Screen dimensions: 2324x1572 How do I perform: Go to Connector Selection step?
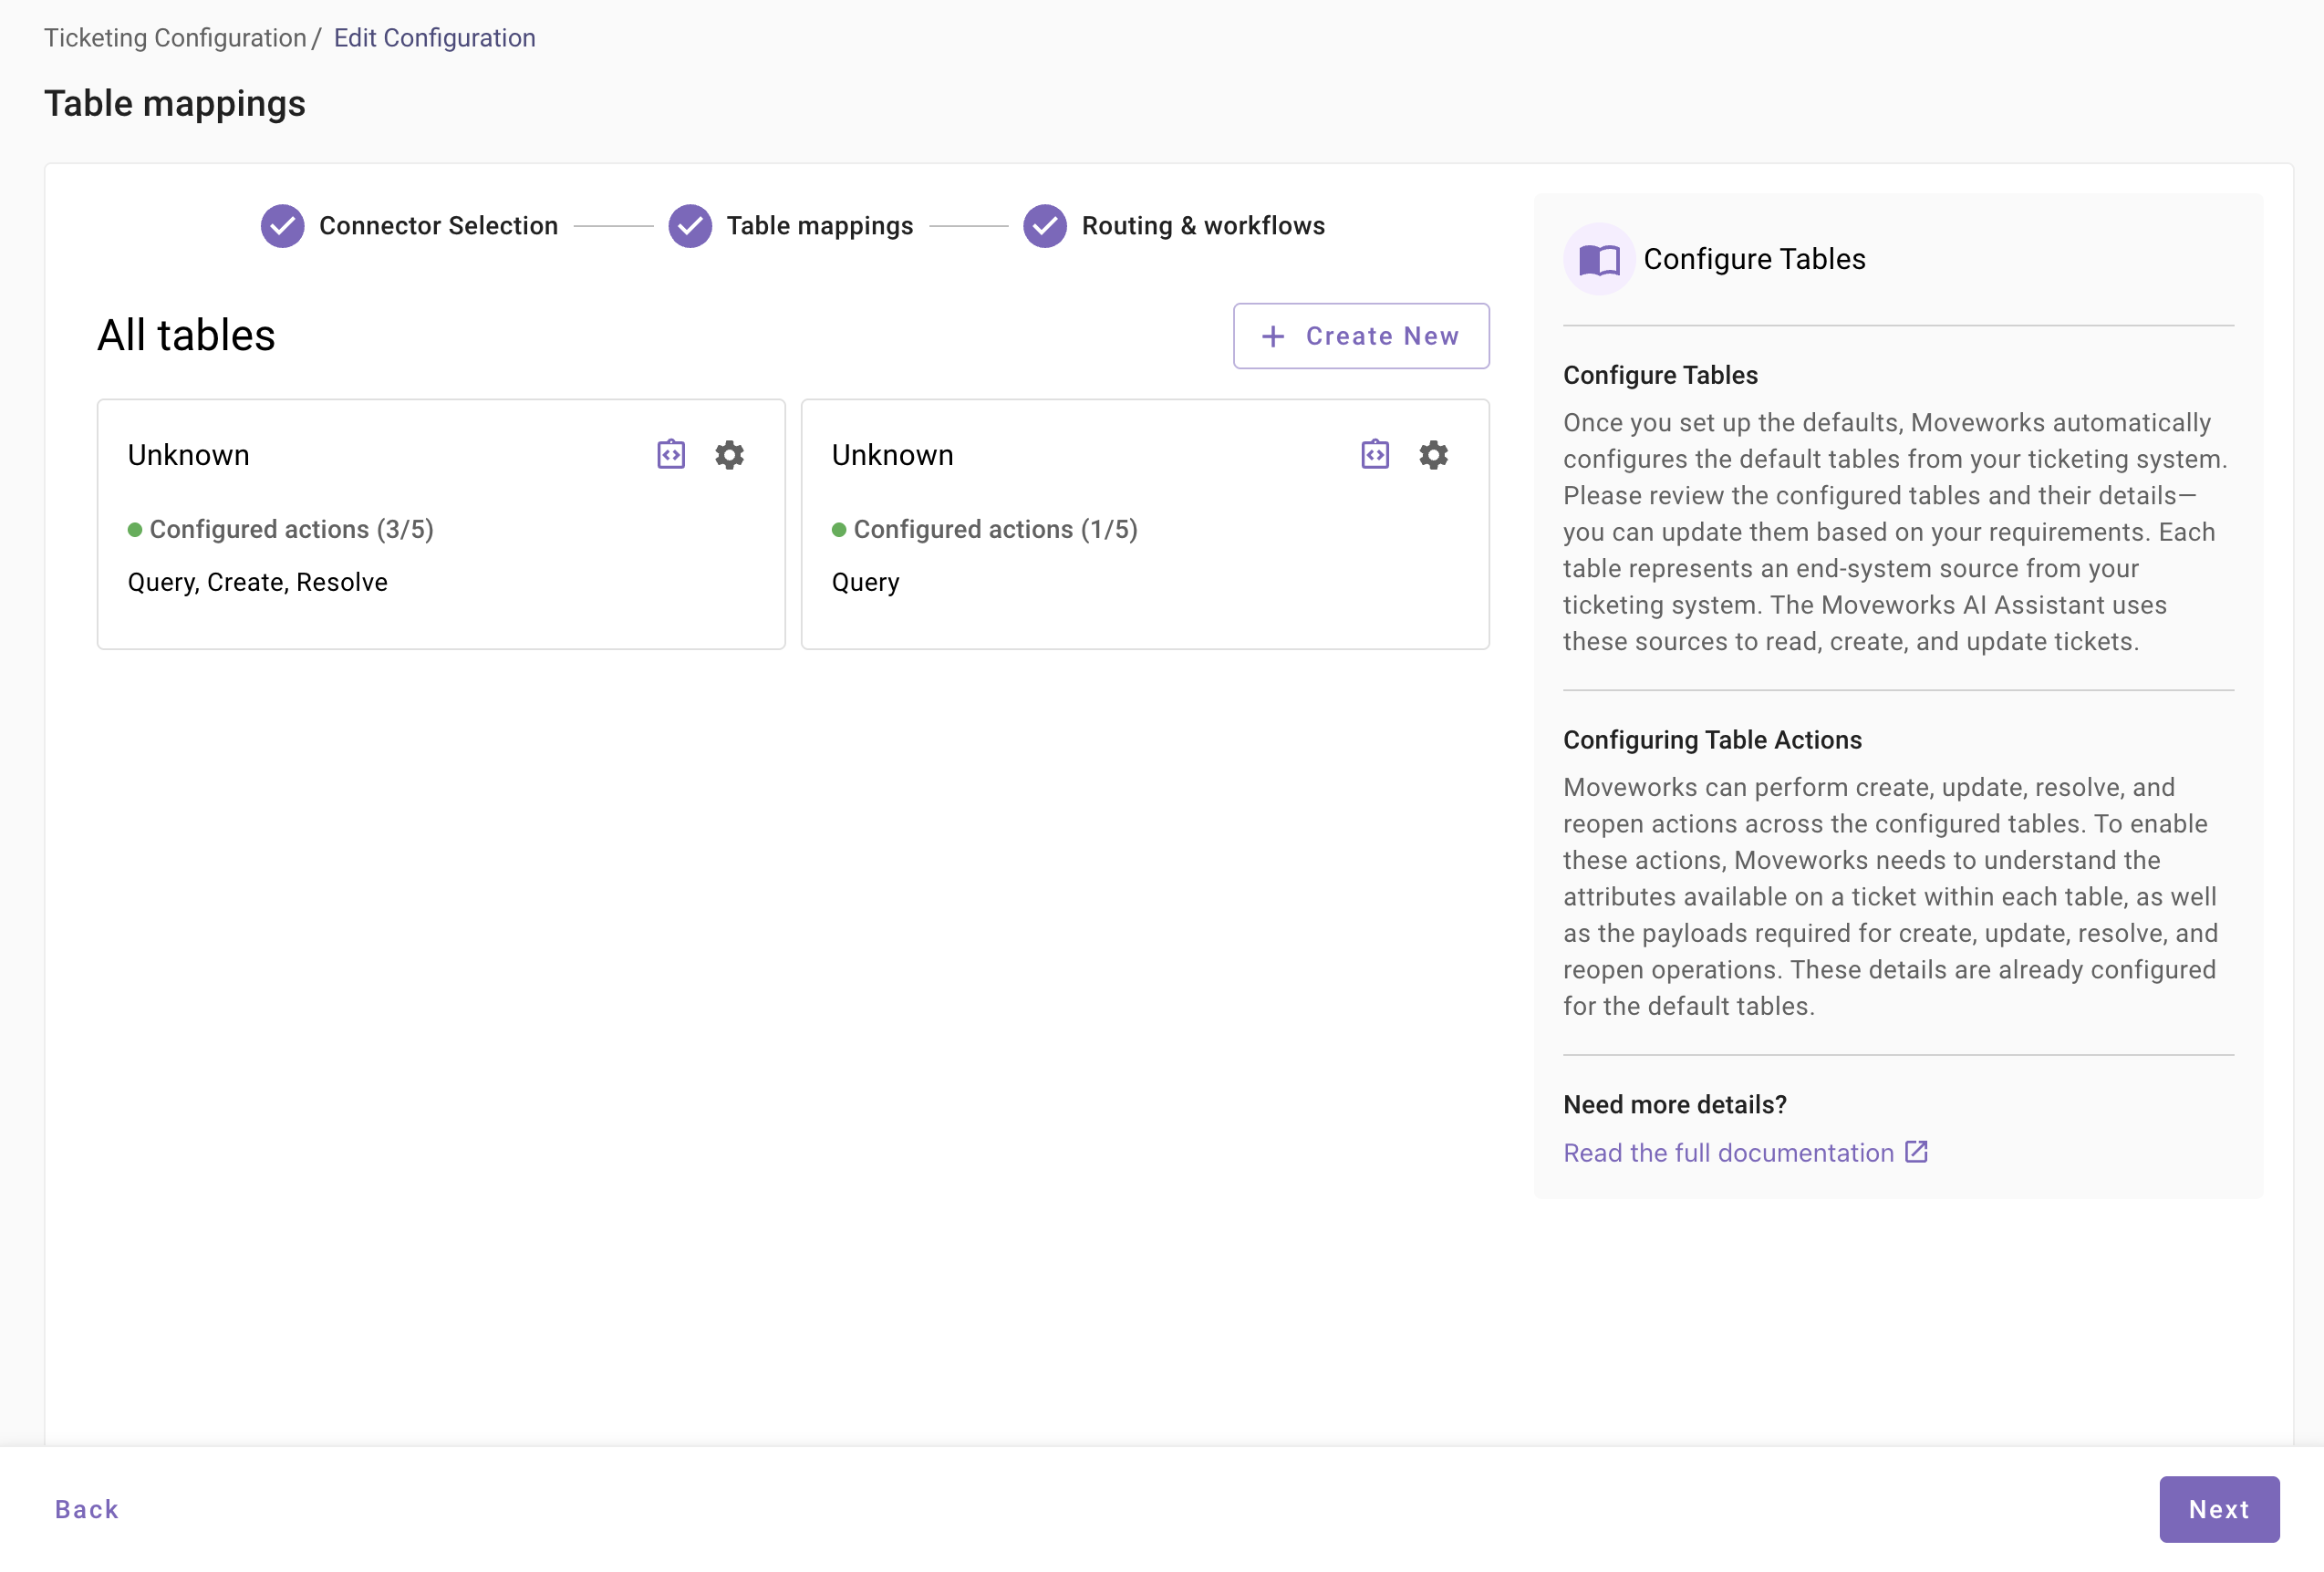pyautogui.click(x=438, y=226)
